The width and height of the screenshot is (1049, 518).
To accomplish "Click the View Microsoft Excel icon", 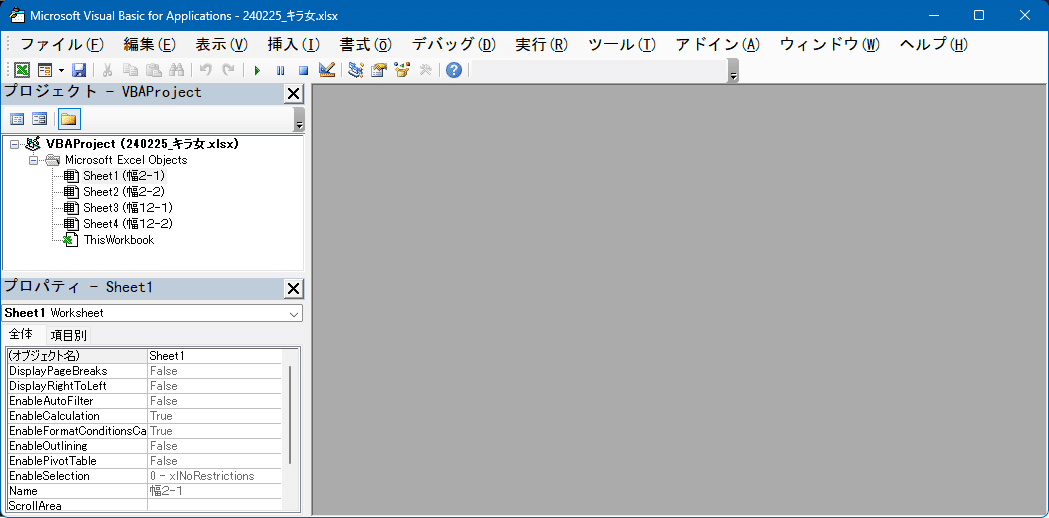I will (x=21, y=70).
